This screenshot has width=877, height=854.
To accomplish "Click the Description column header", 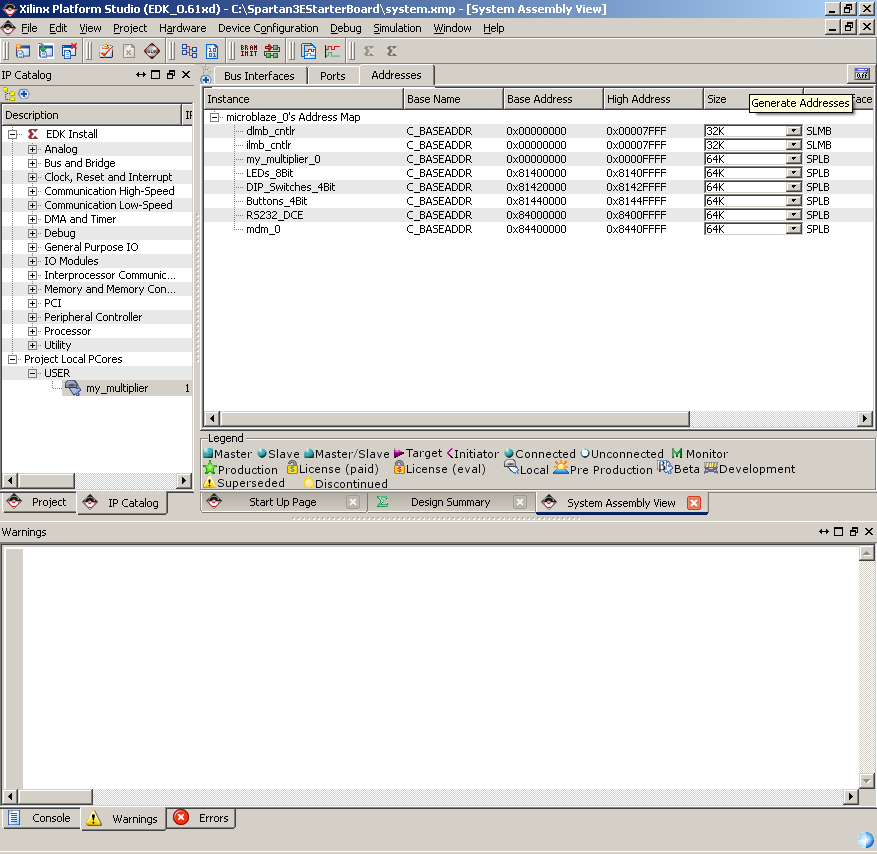I will pos(91,115).
